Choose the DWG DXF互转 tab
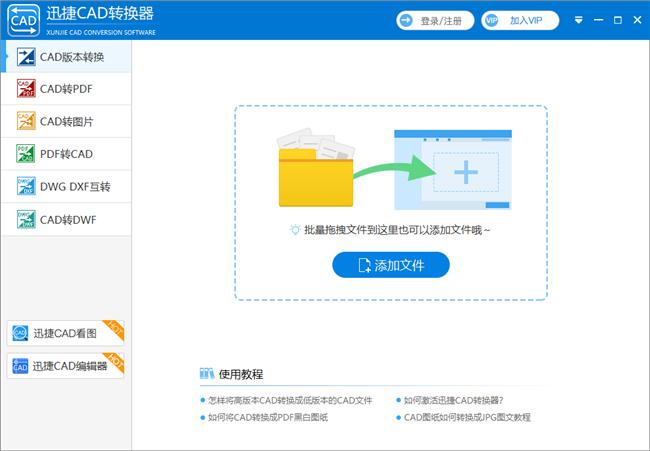Viewport: 650px width, 451px height. click(x=66, y=187)
